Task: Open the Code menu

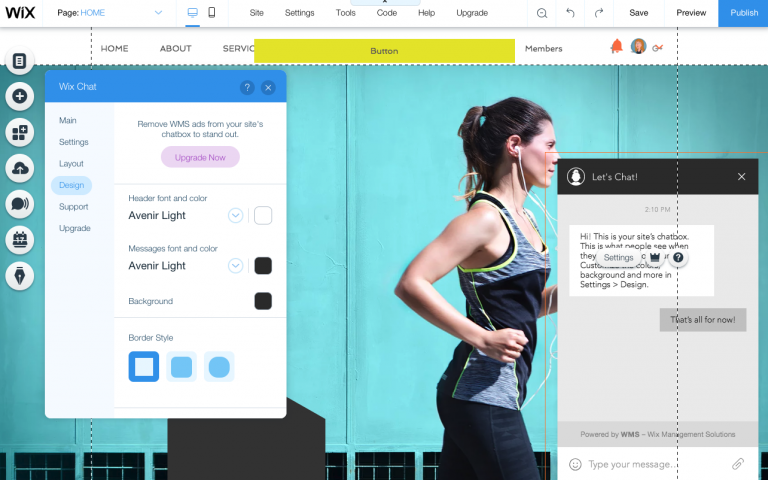Action: tap(386, 13)
